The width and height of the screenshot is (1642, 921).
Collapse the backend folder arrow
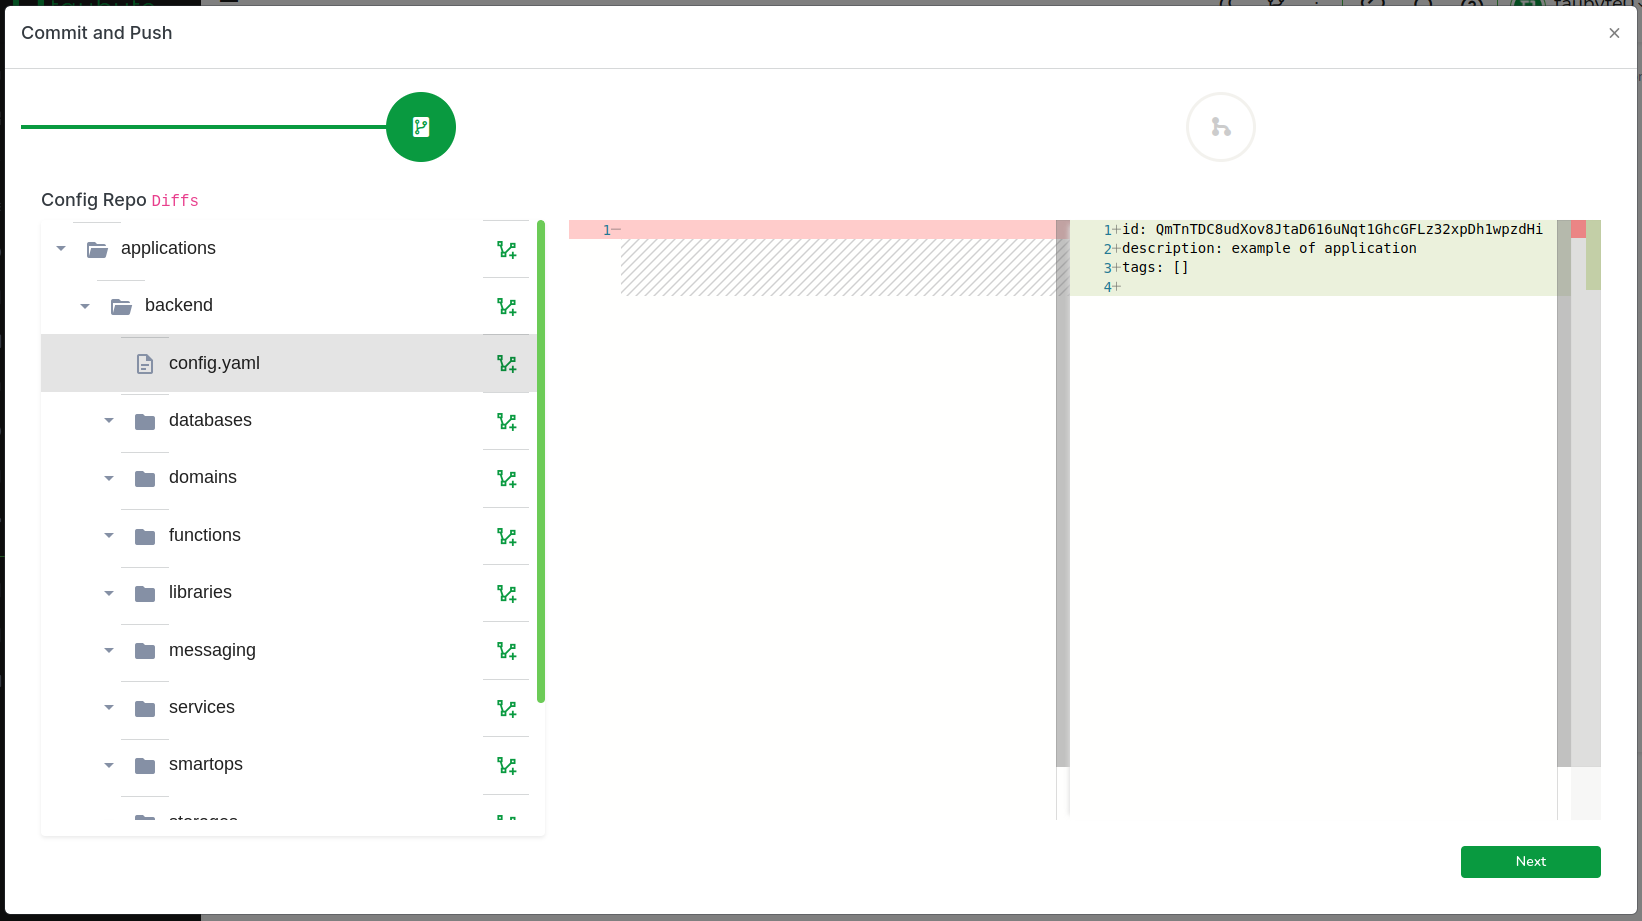pos(85,306)
